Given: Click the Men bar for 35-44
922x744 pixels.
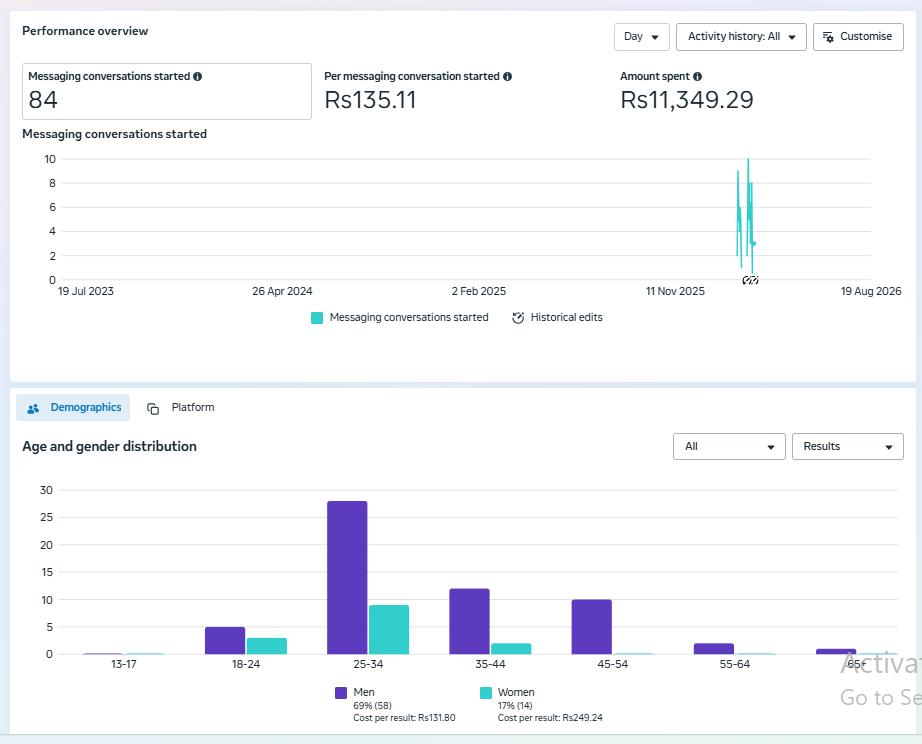Looking at the screenshot, I should 469,621.
